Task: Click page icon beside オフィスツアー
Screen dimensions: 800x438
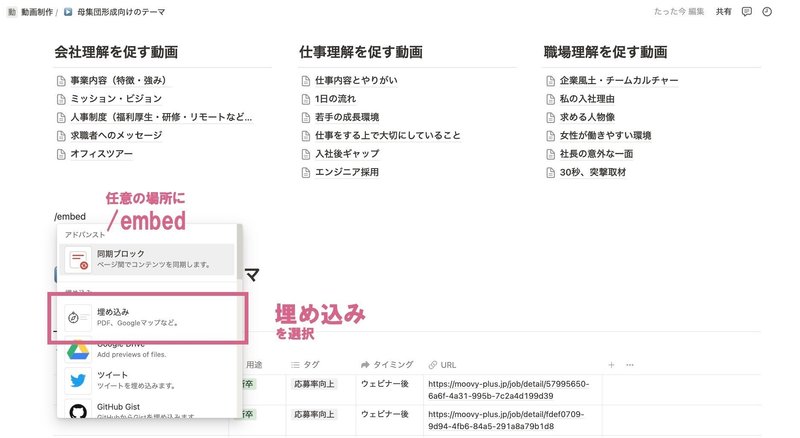Action: (x=61, y=154)
